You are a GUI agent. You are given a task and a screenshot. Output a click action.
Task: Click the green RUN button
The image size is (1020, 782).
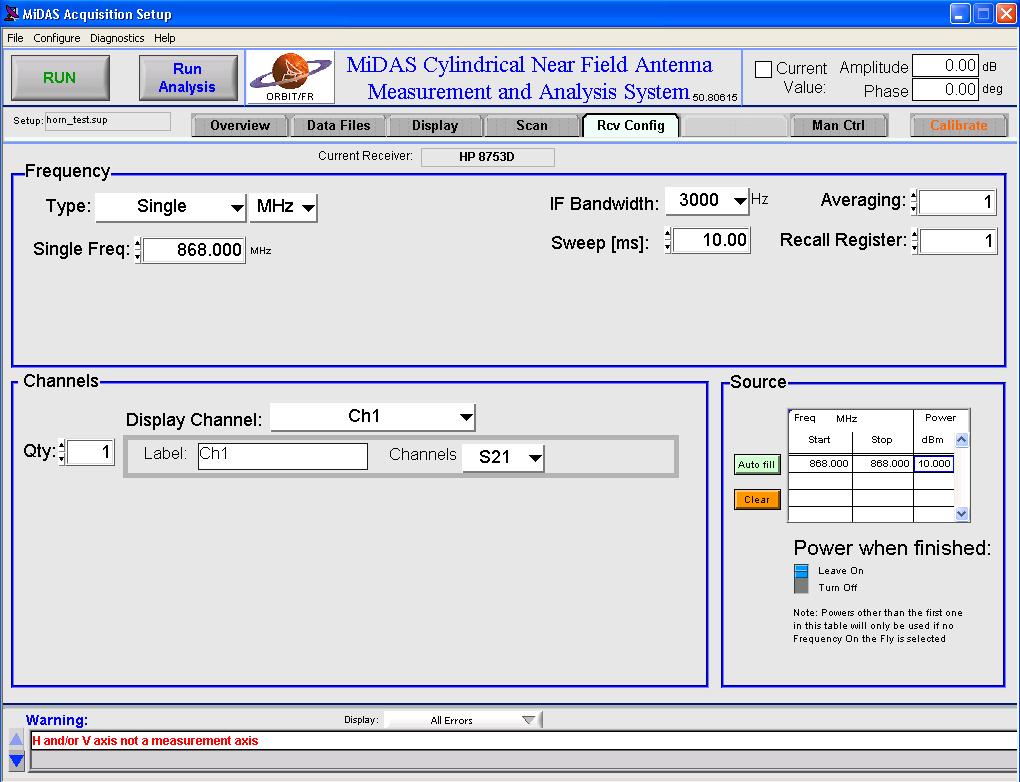click(x=60, y=77)
